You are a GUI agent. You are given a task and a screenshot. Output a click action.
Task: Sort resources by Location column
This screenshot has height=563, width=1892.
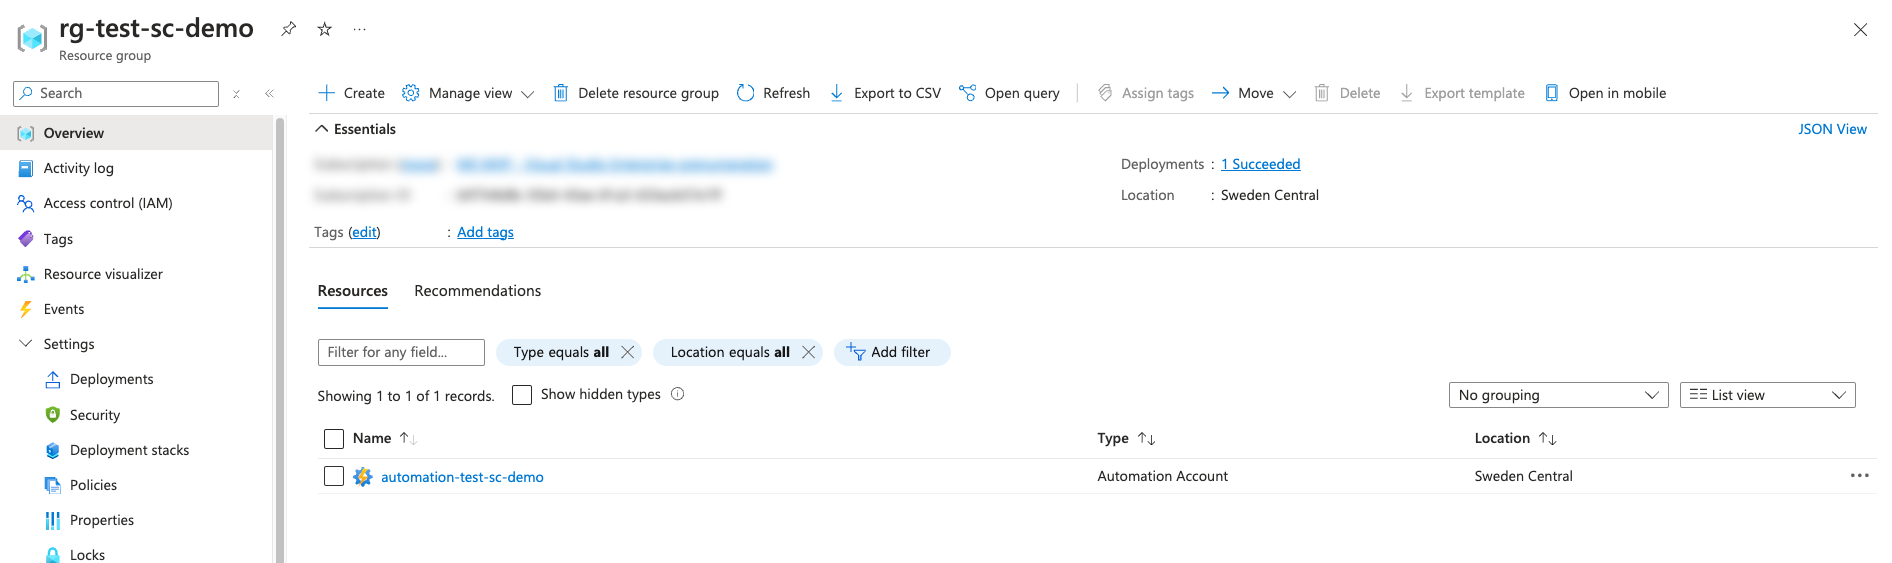point(1515,438)
